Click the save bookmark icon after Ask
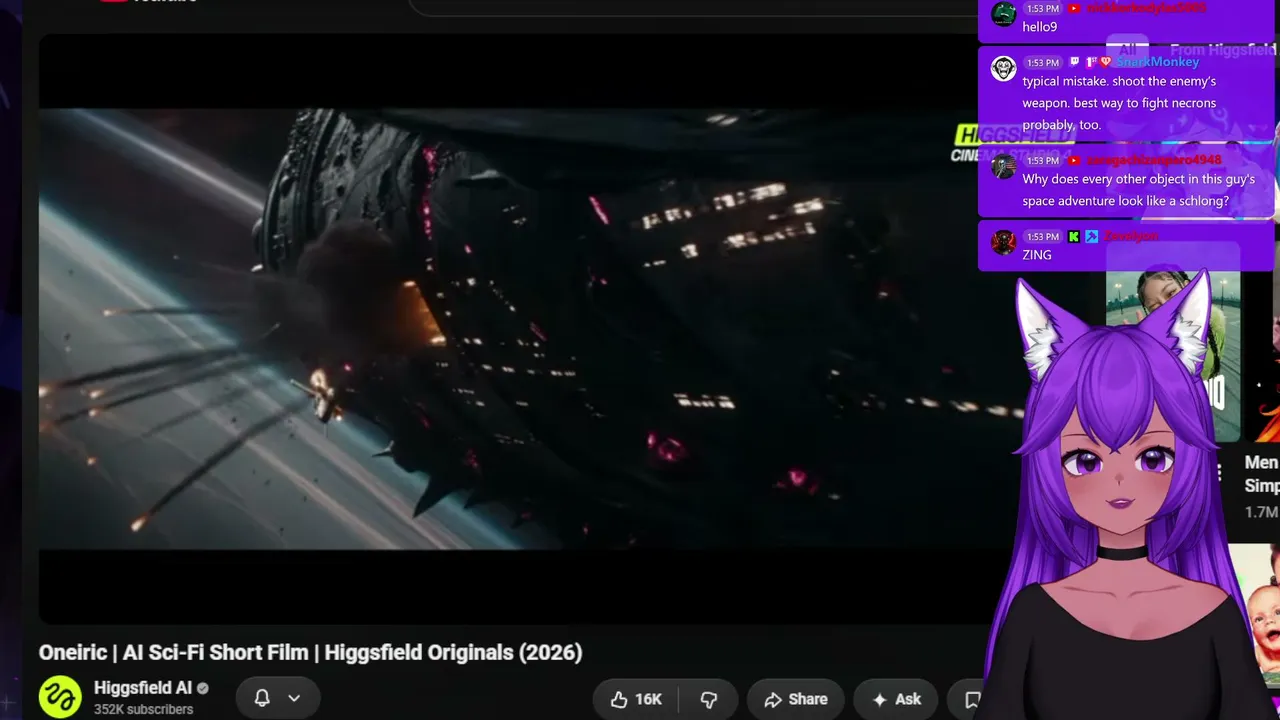 (971, 699)
